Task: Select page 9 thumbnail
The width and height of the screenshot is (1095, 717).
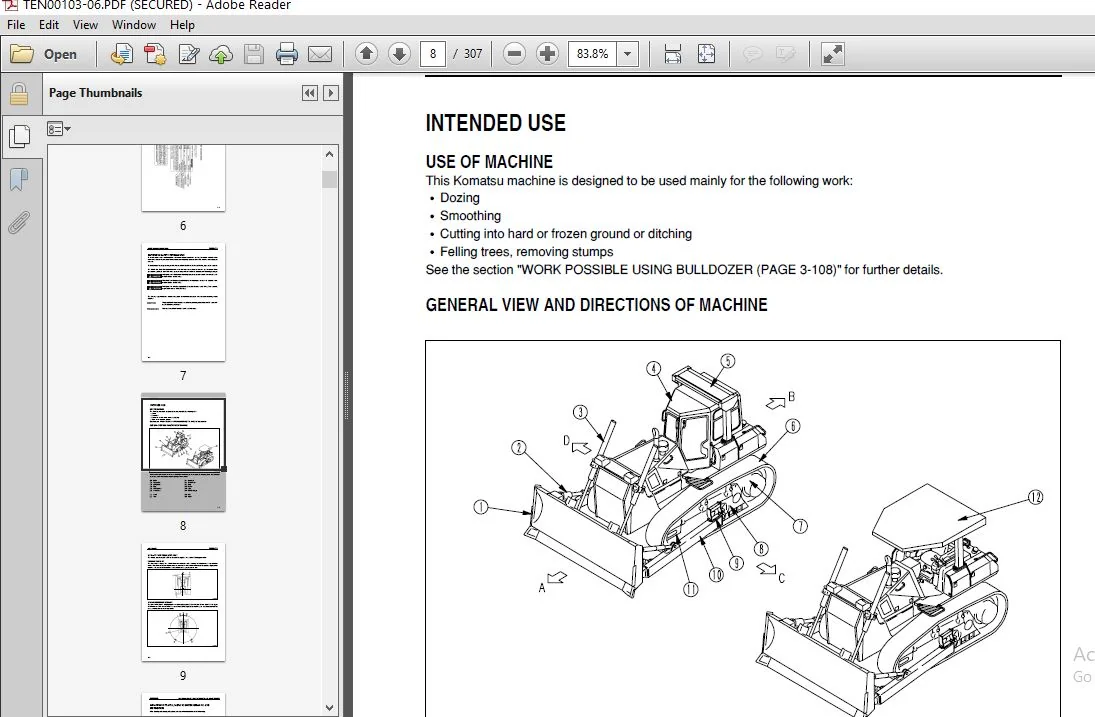Action: pos(183,602)
